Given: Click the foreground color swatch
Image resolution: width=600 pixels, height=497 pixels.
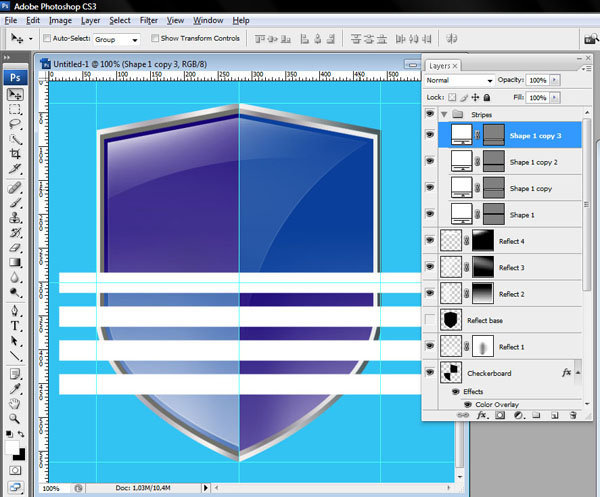Looking at the screenshot, I should [x=11, y=447].
